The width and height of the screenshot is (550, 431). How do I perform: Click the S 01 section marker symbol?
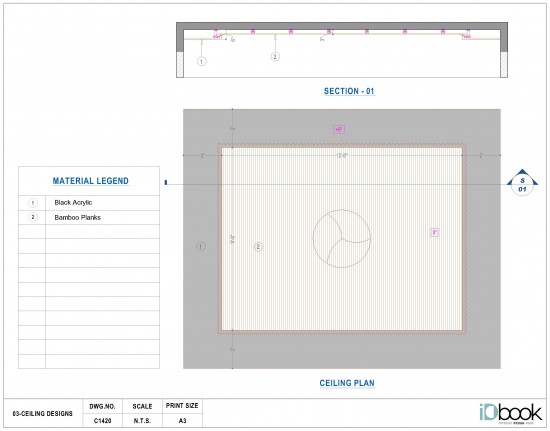(522, 183)
